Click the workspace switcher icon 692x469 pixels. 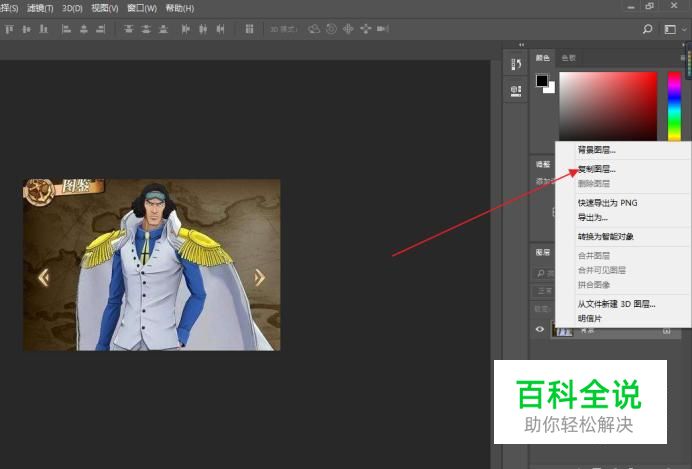[x=670, y=30]
